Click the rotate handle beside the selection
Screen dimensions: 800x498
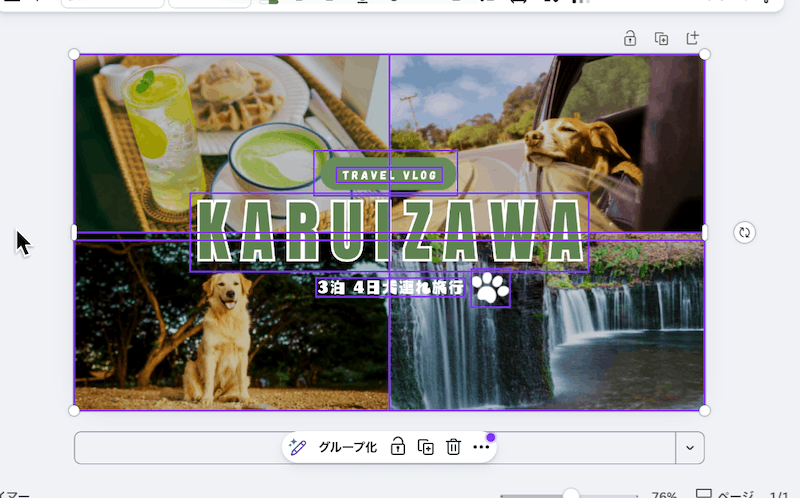[x=744, y=233]
